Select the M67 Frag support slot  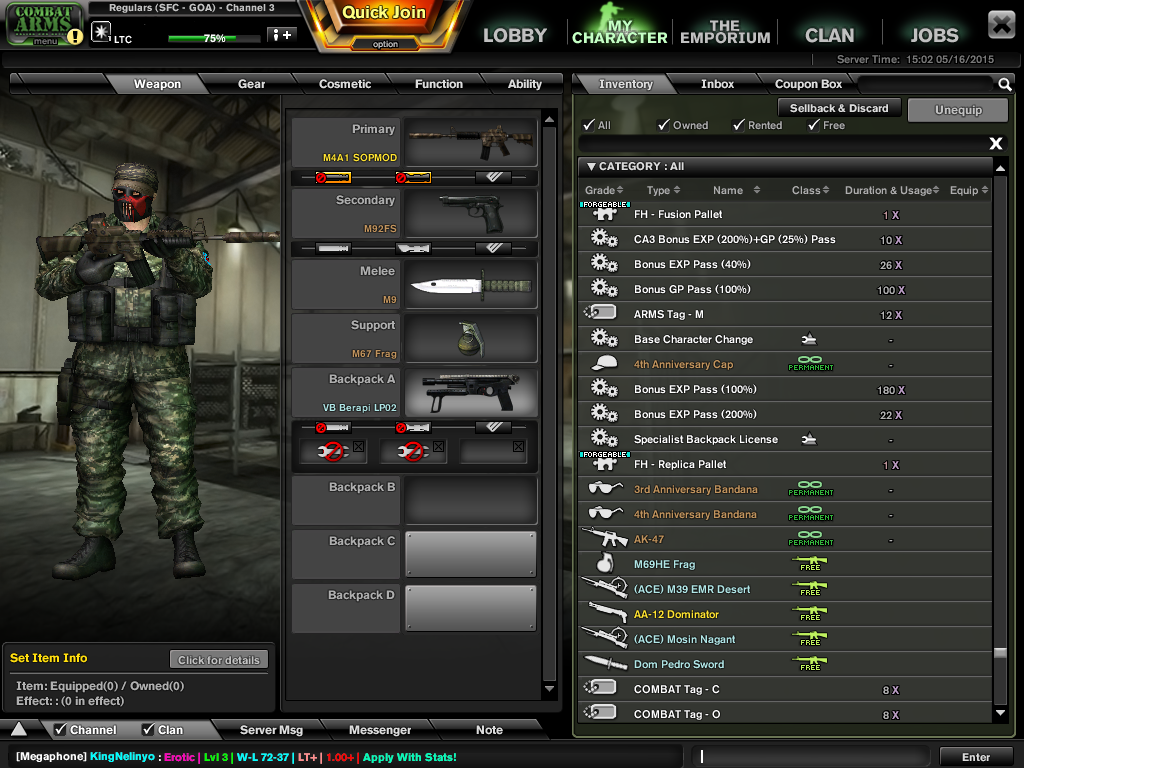pyautogui.click(x=471, y=338)
